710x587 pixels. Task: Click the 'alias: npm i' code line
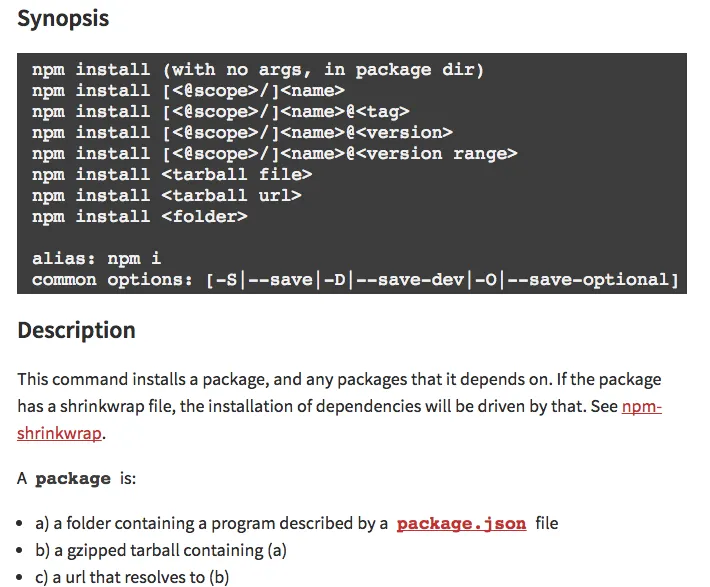click(x=96, y=259)
